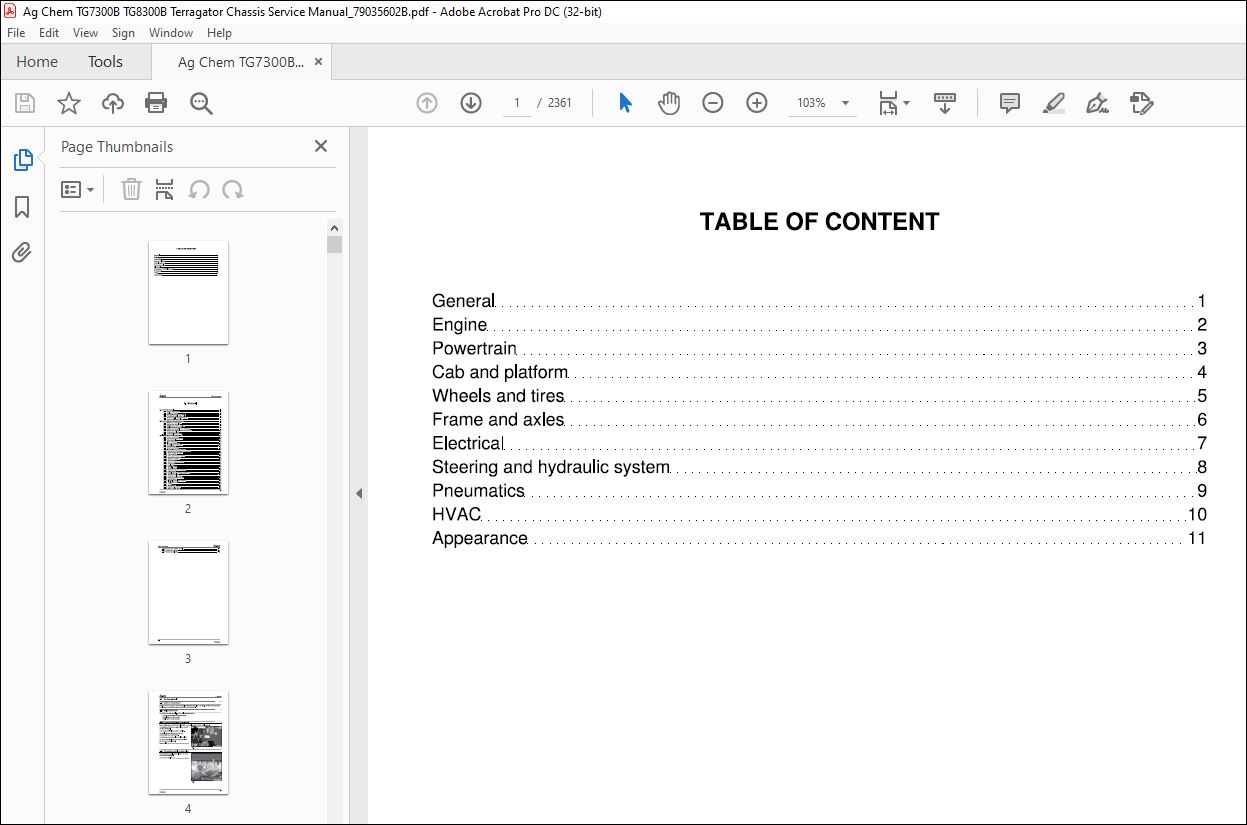Click the fit page width icon
Image resolution: width=1247 pixels, height=825 pixels.
pyautogui.click(x=888, y=103)
